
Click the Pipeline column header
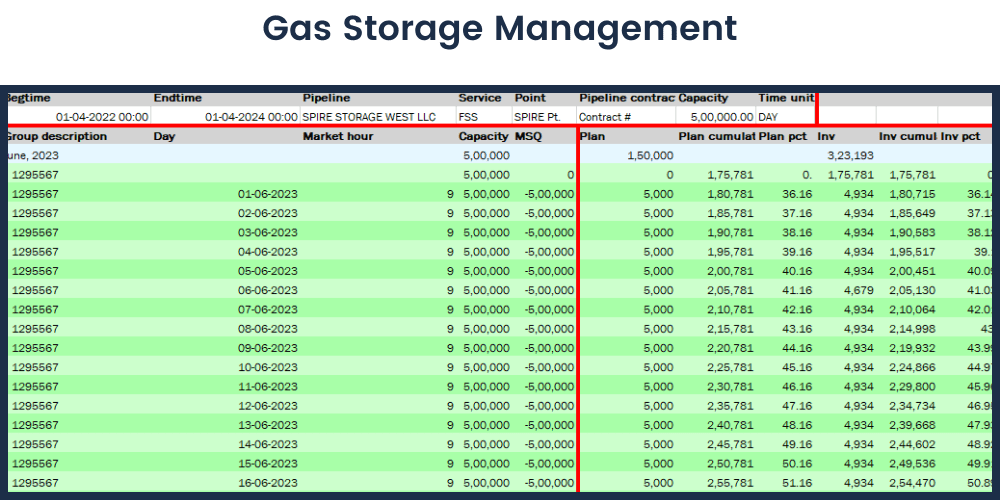pos(327,98)
